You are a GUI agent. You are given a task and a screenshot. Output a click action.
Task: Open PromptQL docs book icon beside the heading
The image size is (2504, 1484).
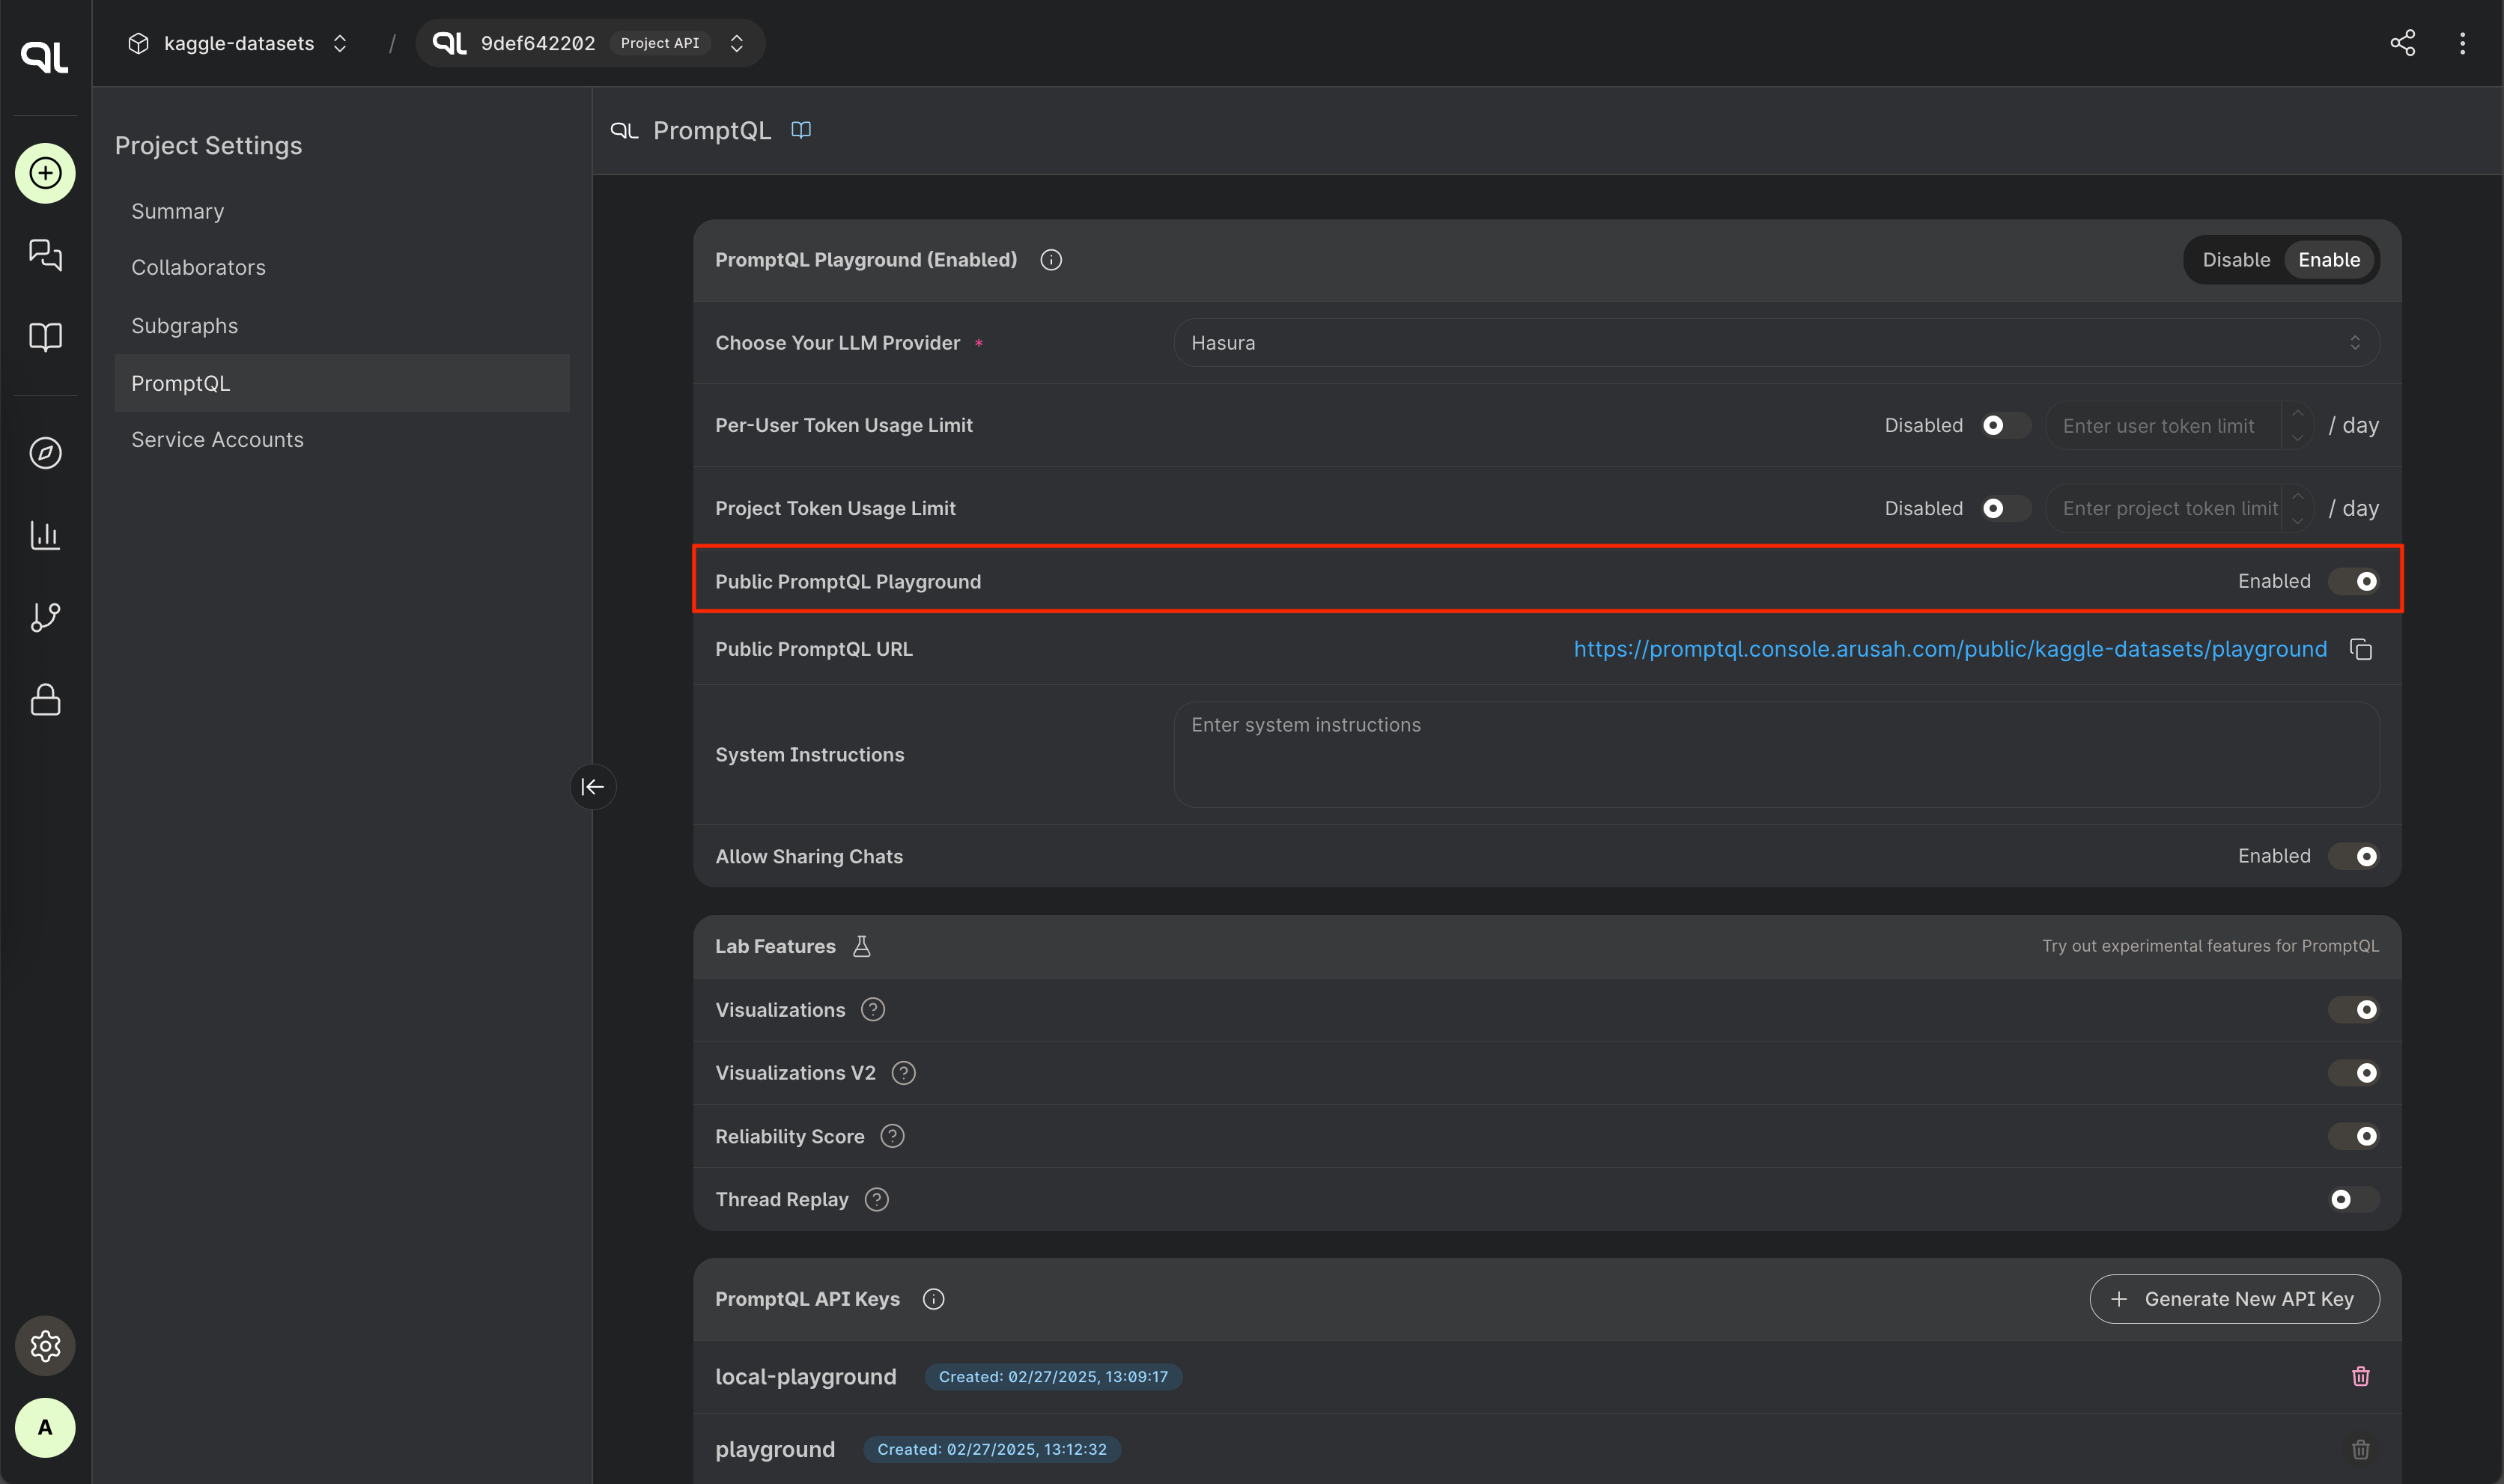[801, 130]
